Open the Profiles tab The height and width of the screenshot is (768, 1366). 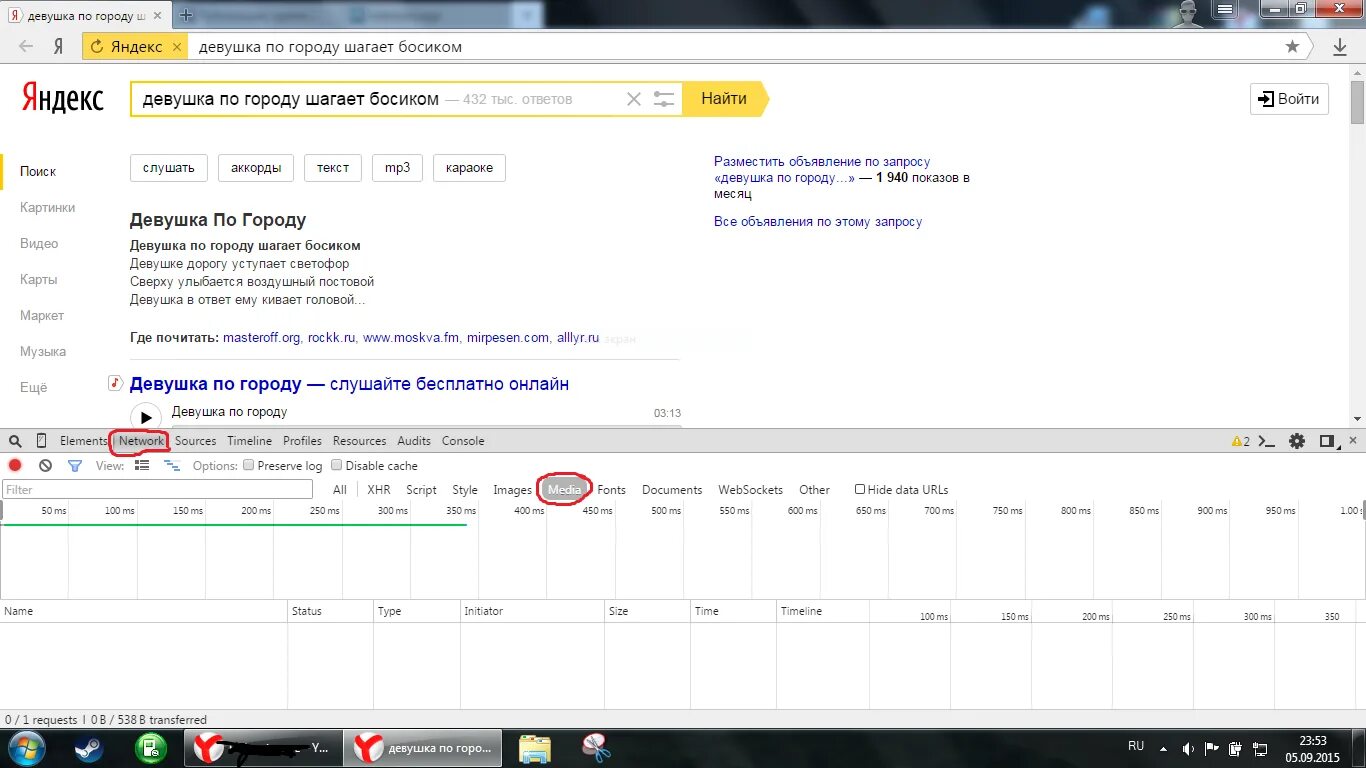[302, 441]
